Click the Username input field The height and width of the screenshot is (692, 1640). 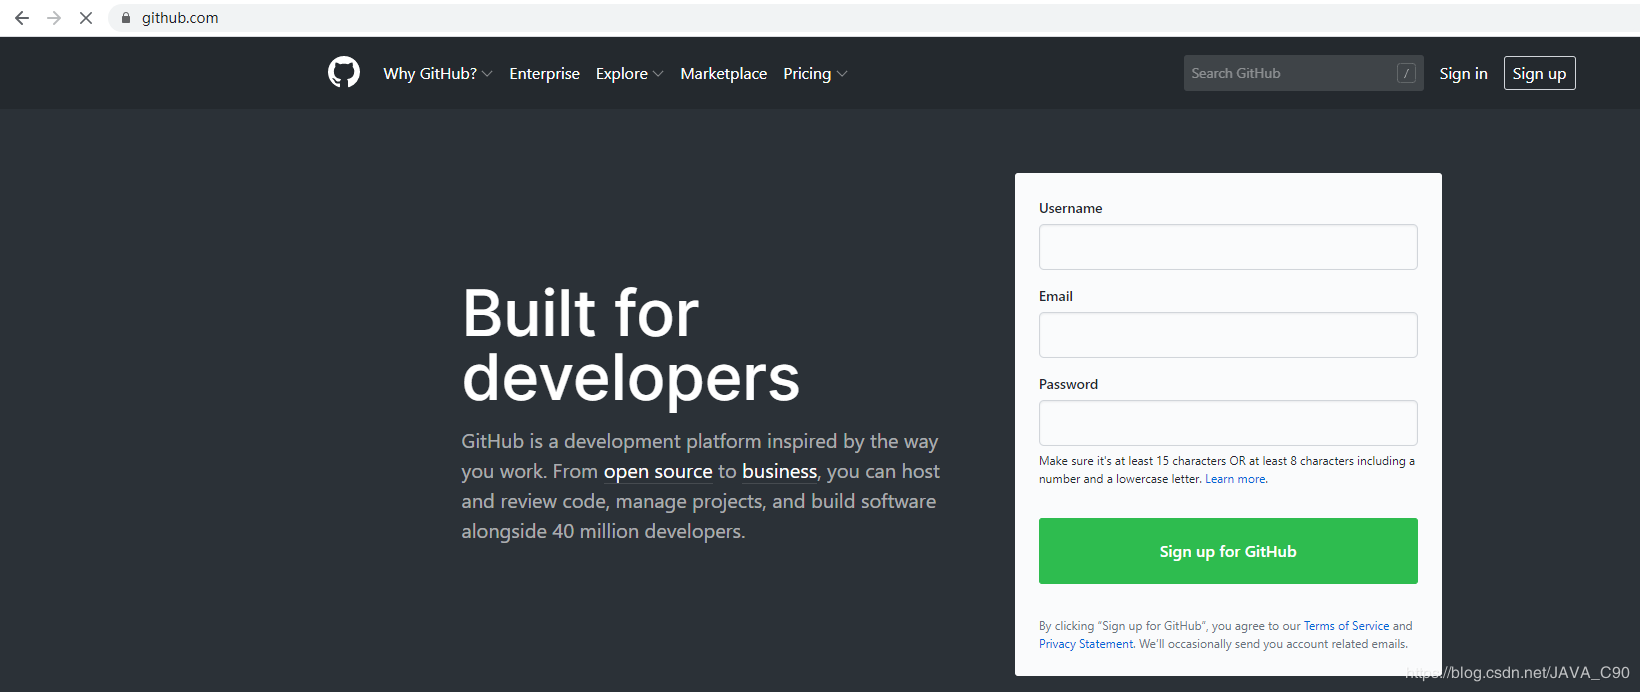point(1228,247)
